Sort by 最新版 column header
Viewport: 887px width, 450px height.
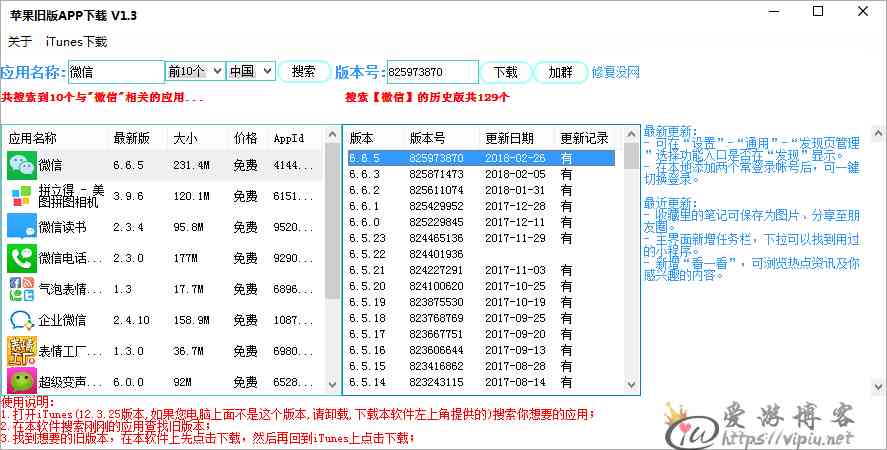coord(137,138)
